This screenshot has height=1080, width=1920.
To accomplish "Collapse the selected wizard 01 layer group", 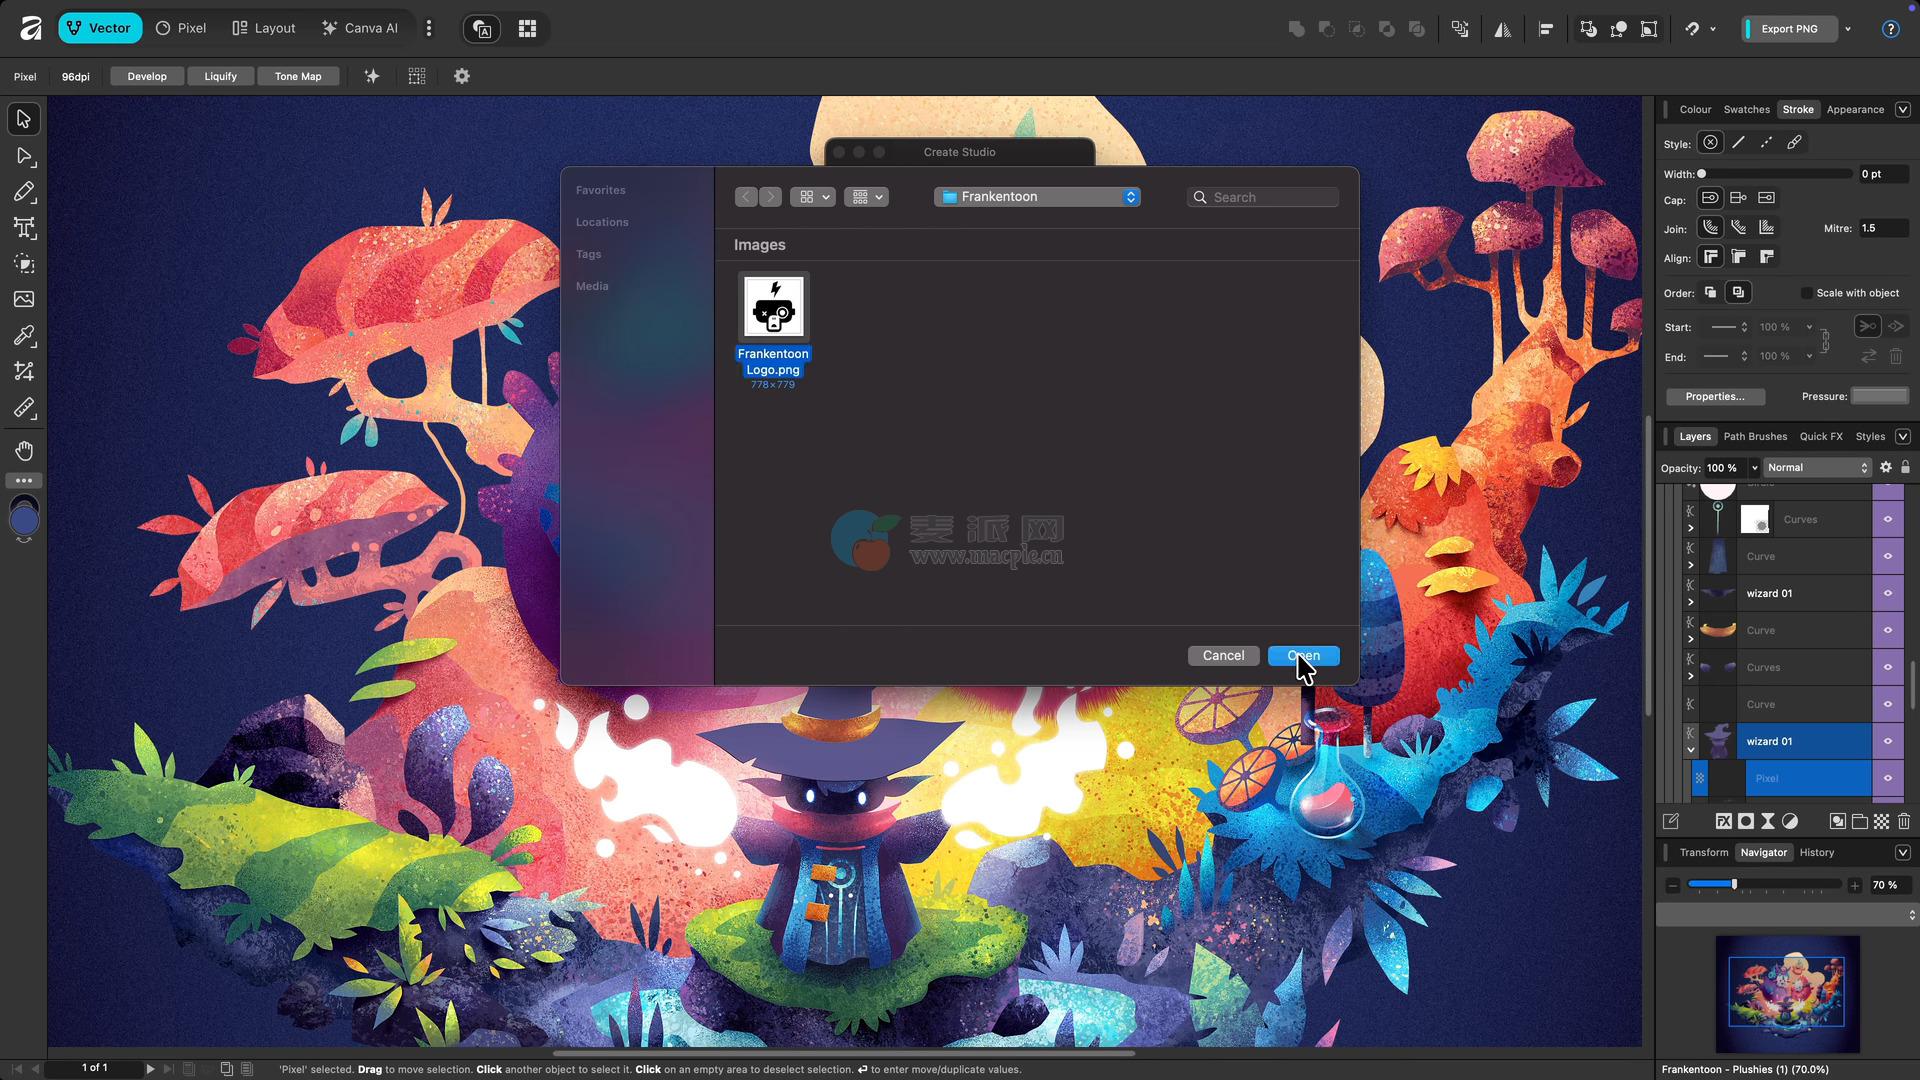I will point(1691,750).
